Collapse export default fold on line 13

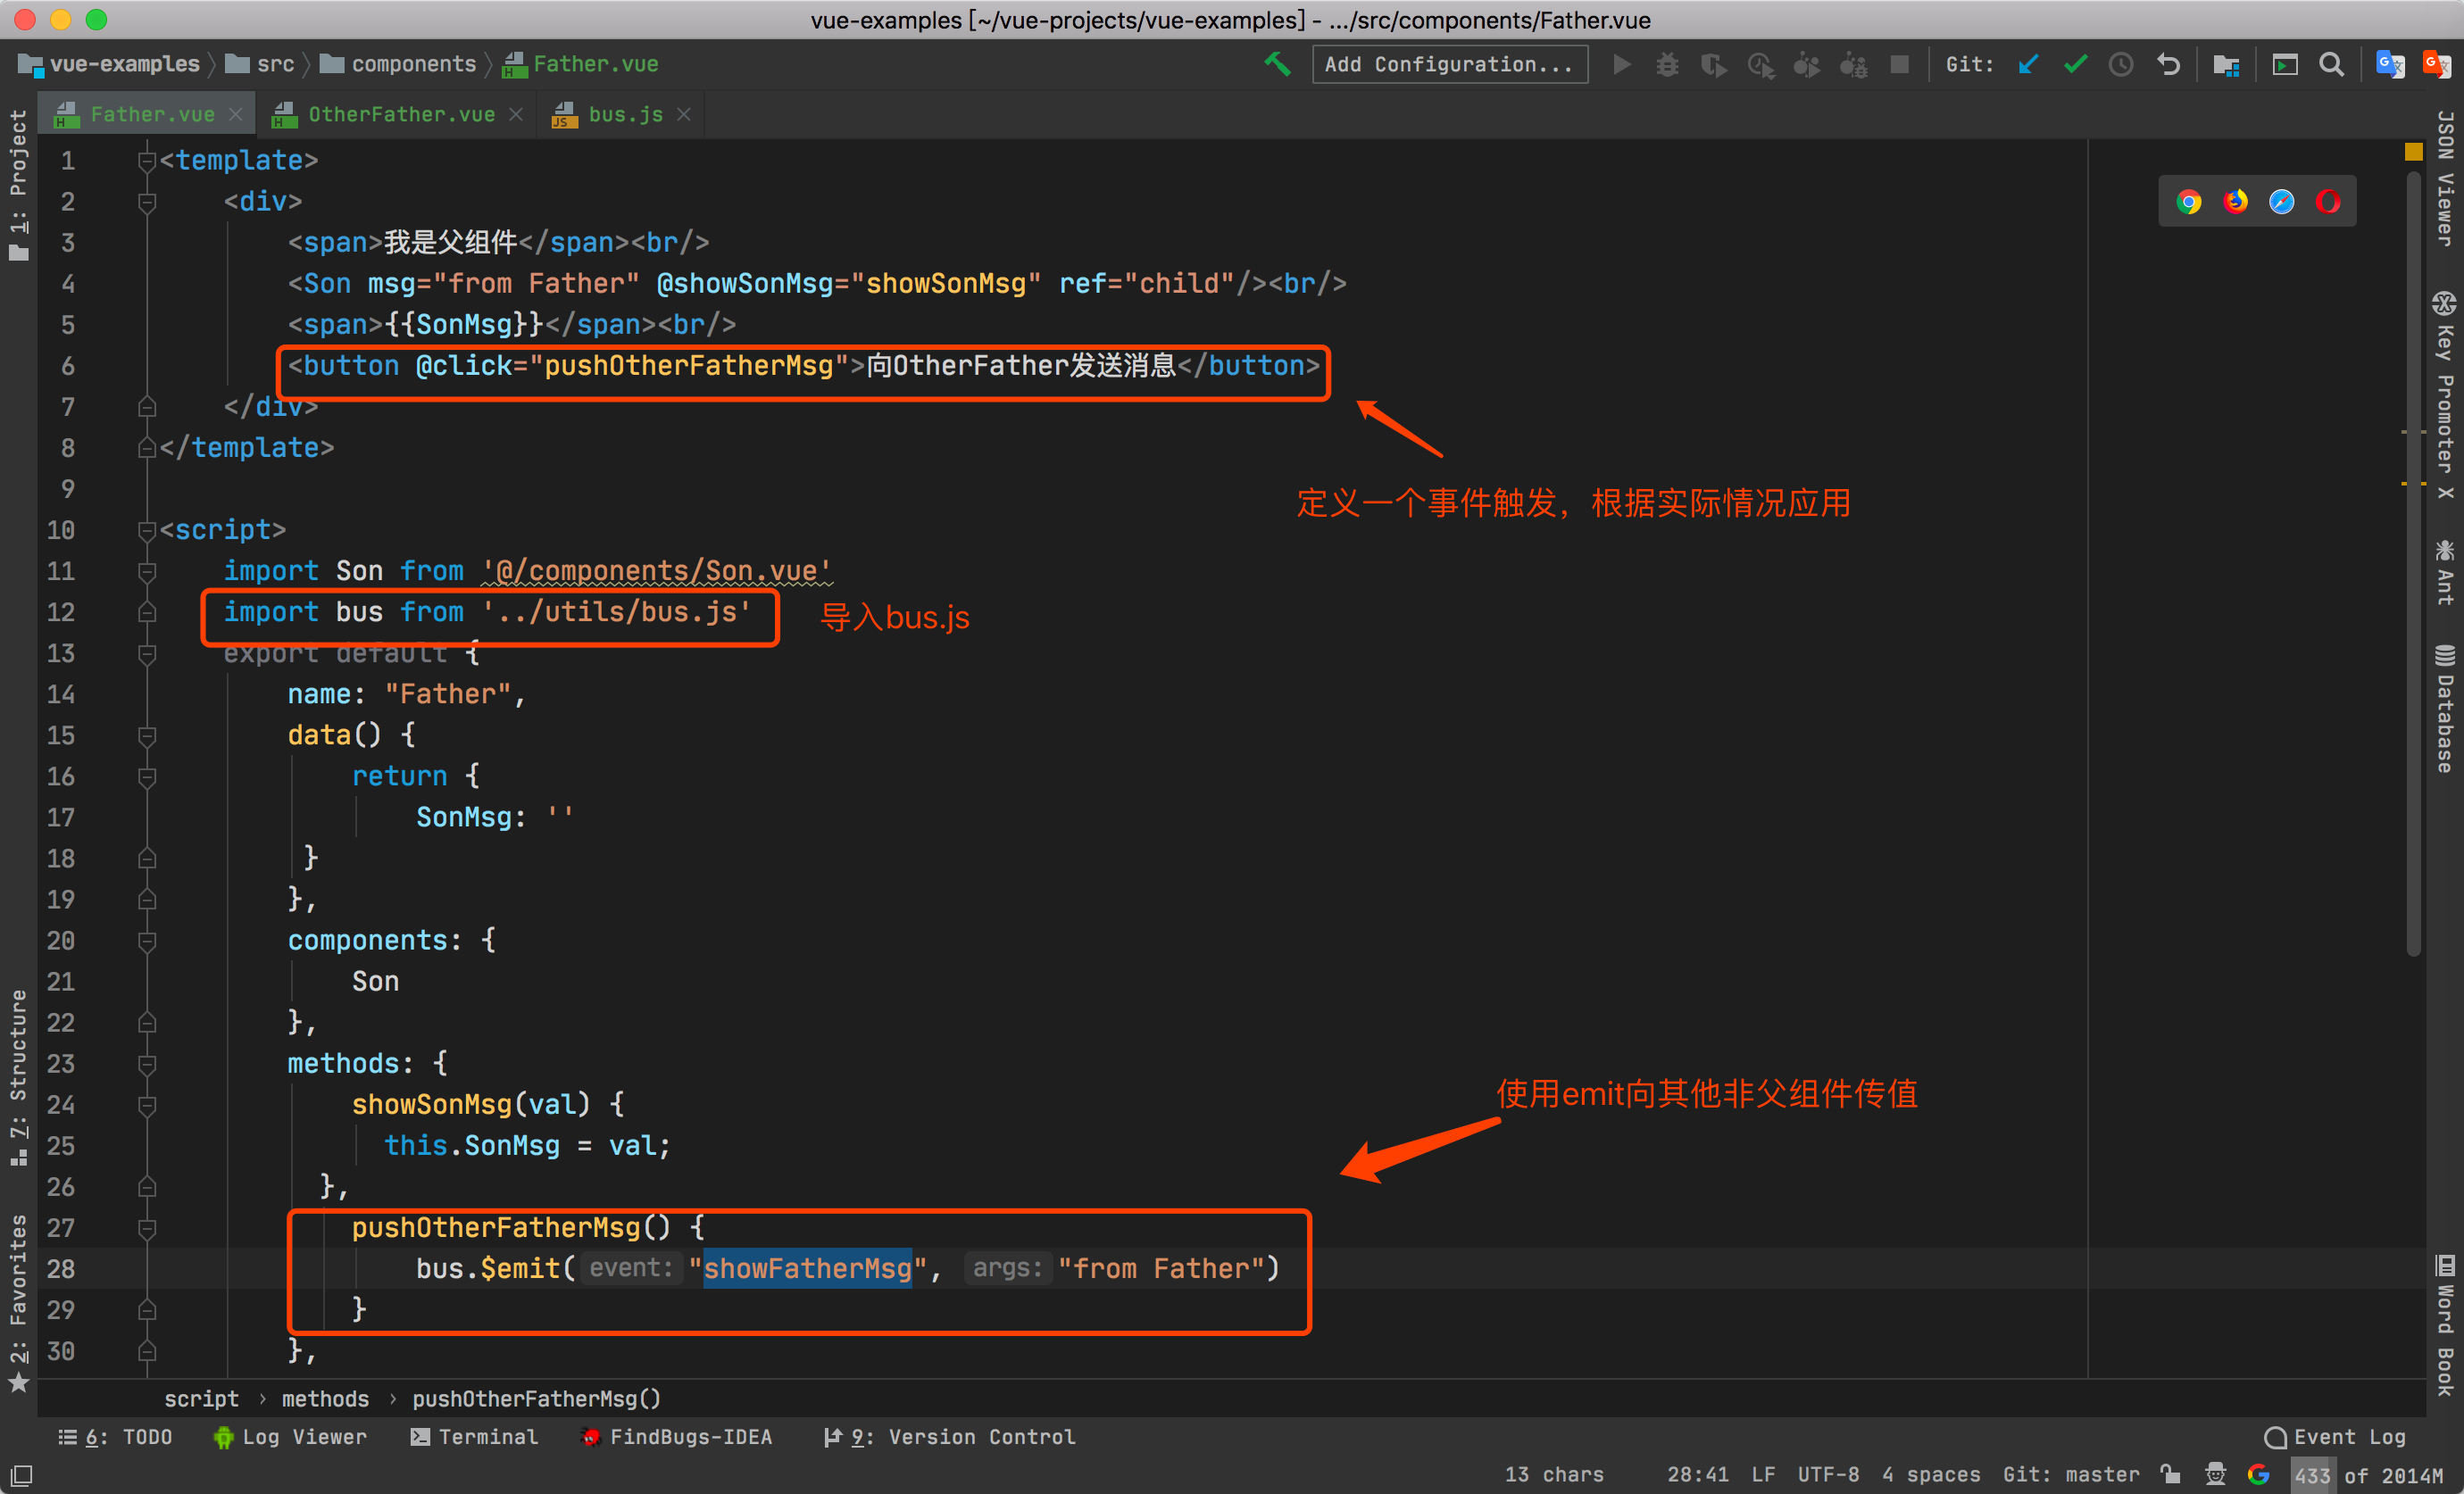click(147, 653)
